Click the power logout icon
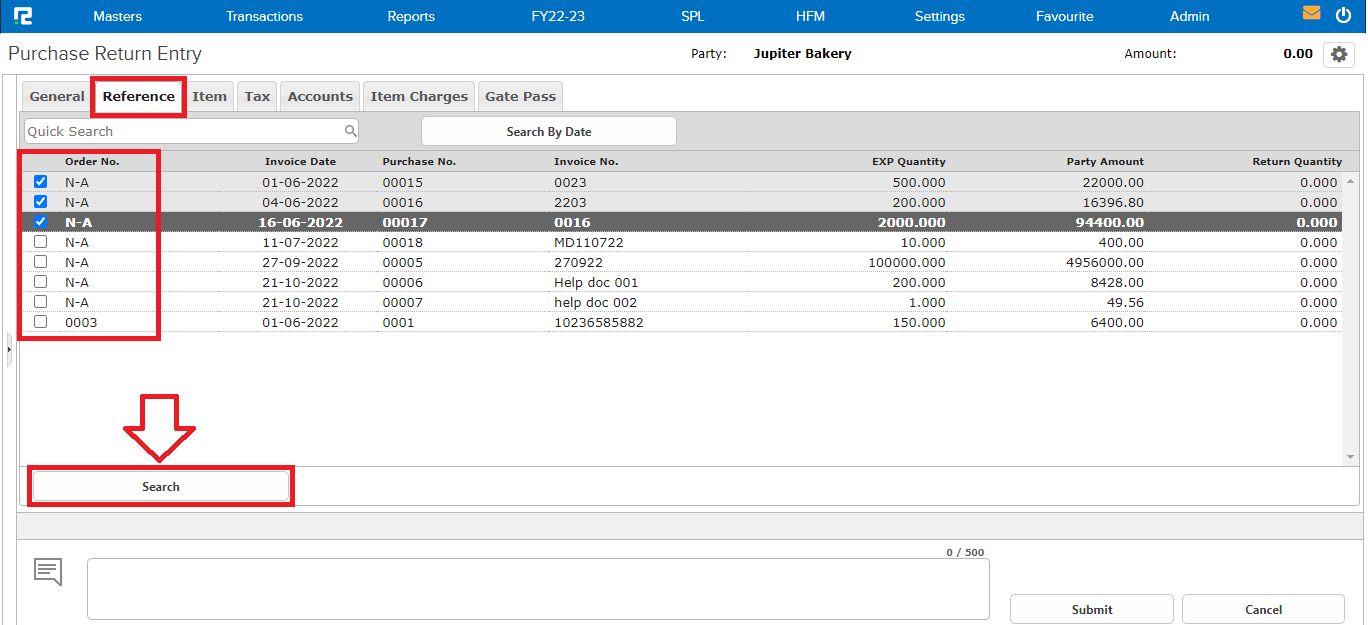The image size is (1368, 625). (1343, 15)
